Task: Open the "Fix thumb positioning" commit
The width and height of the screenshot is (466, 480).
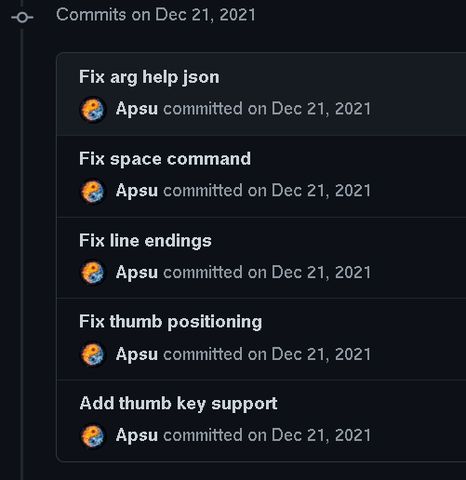Action: coord(170,322)
